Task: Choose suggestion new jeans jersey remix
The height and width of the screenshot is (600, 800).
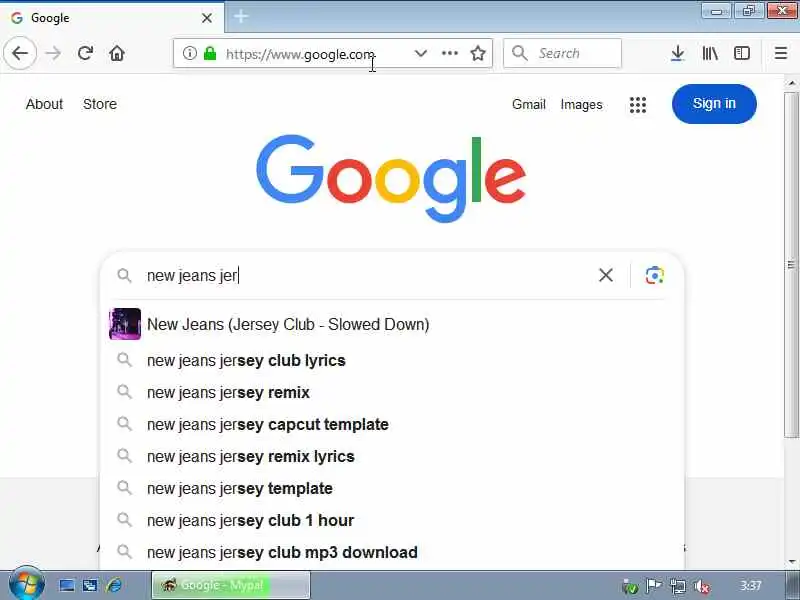Action: click(392, 393)
